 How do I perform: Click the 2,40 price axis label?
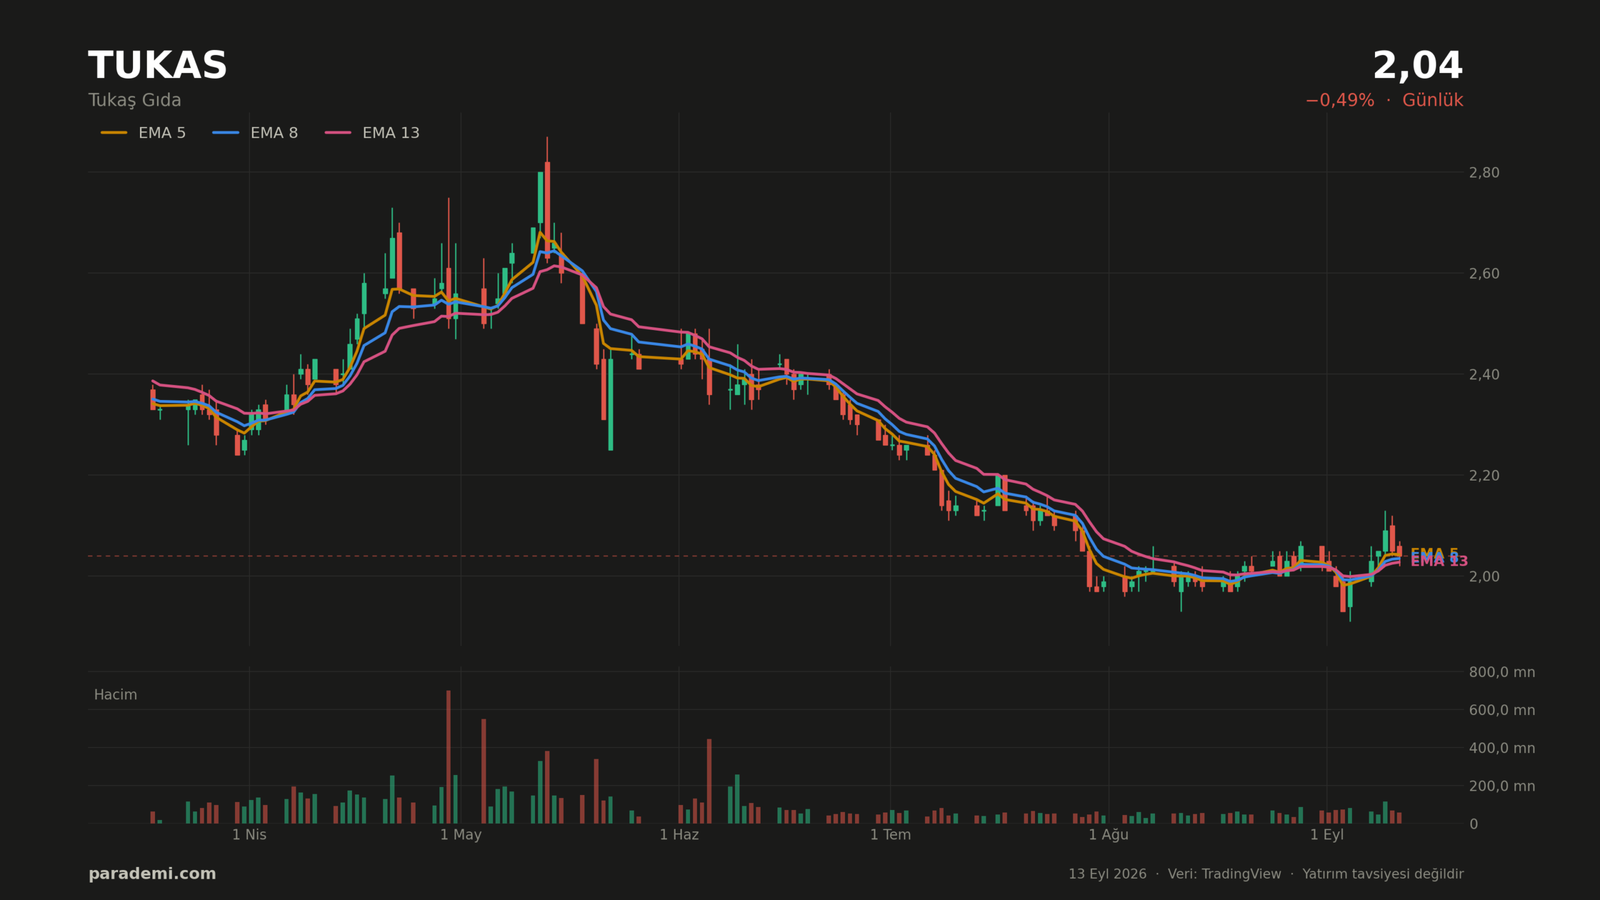(1484, 375)
